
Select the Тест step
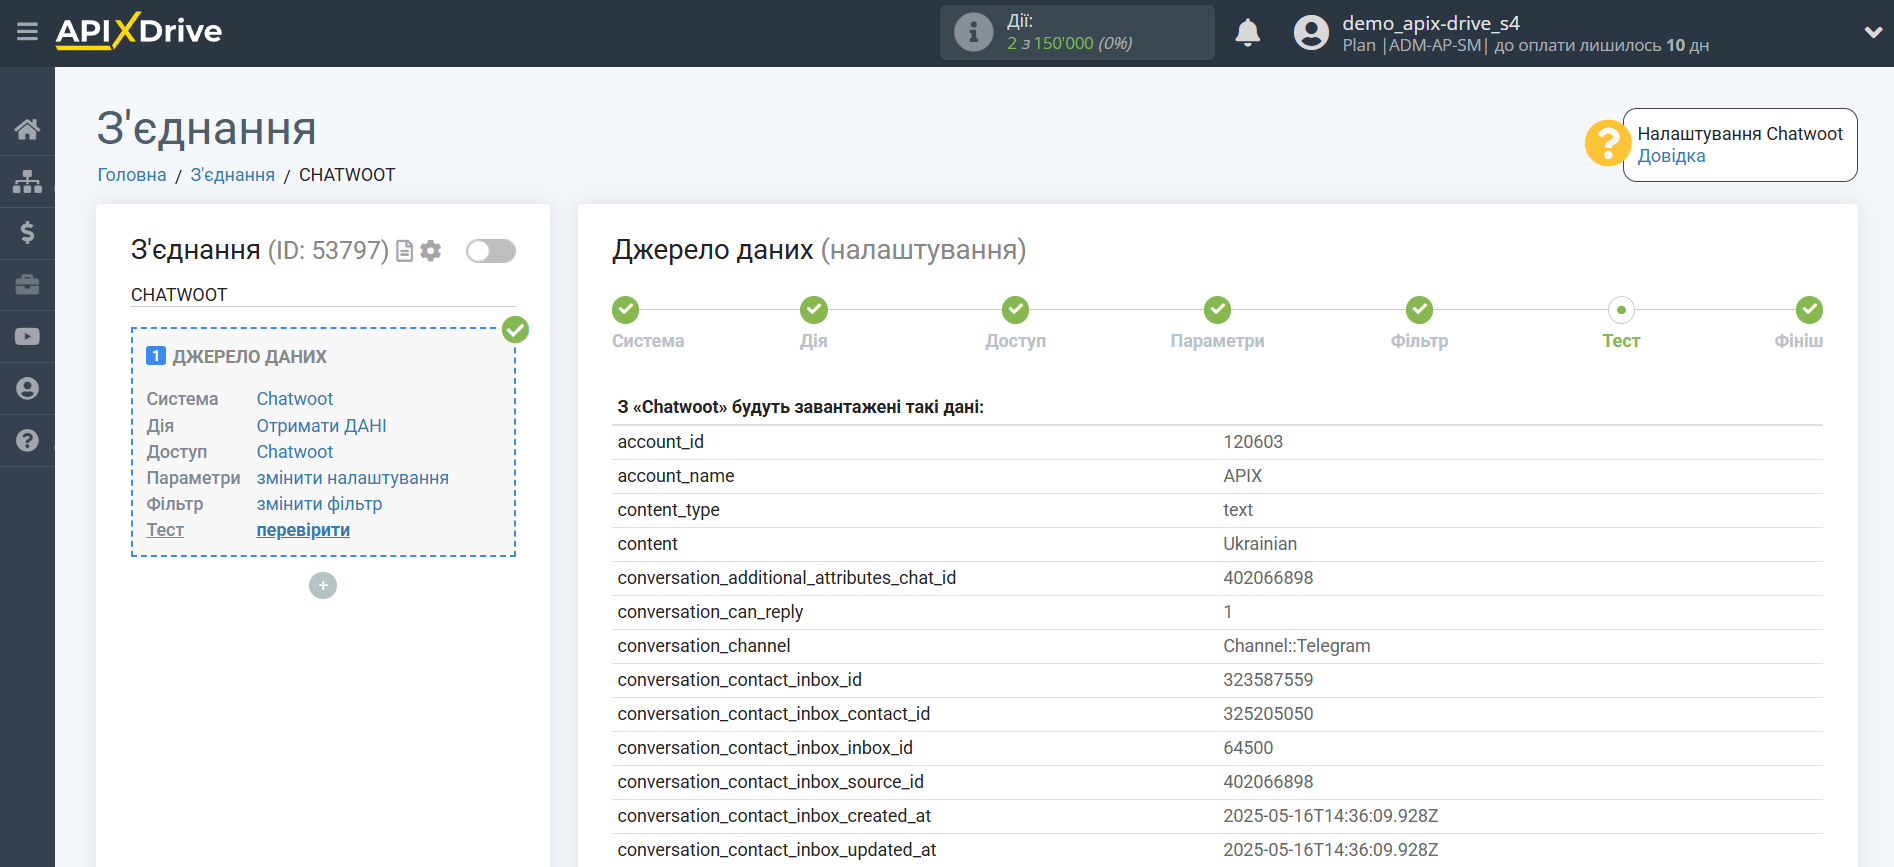(1621, 310)
